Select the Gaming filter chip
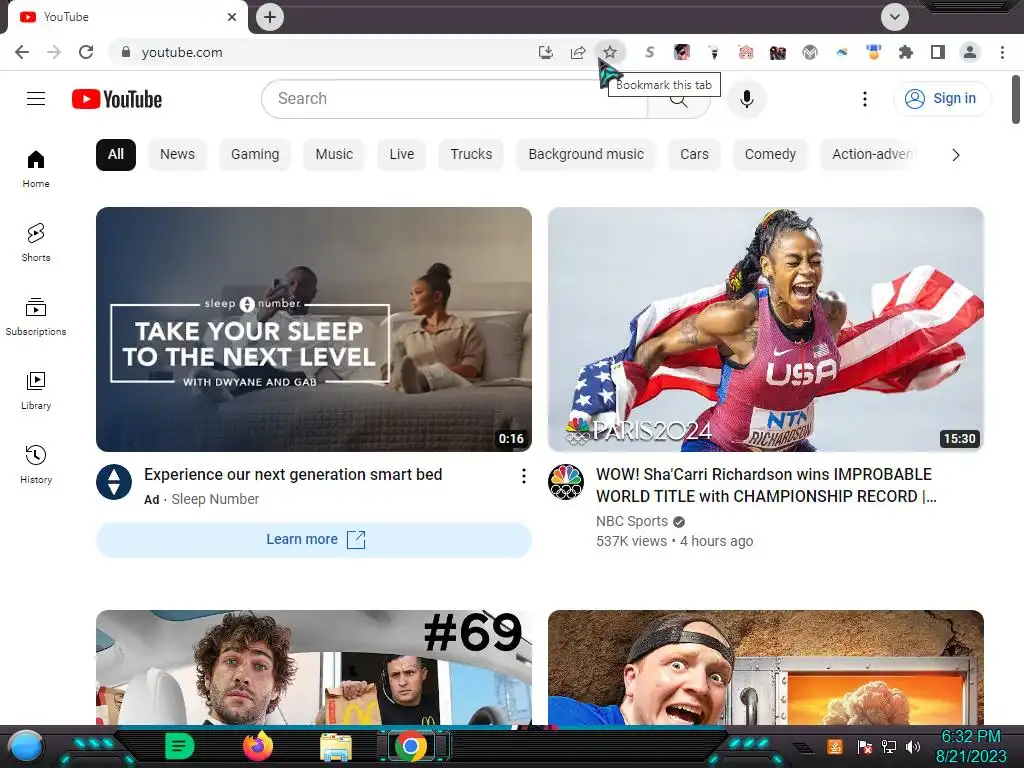1024x768 pixels. tap(255, 155)
